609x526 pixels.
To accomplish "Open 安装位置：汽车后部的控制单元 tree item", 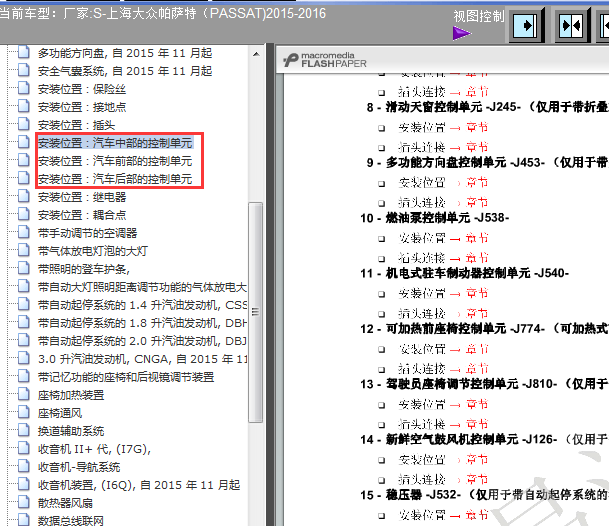I will [x=115, y=179].
